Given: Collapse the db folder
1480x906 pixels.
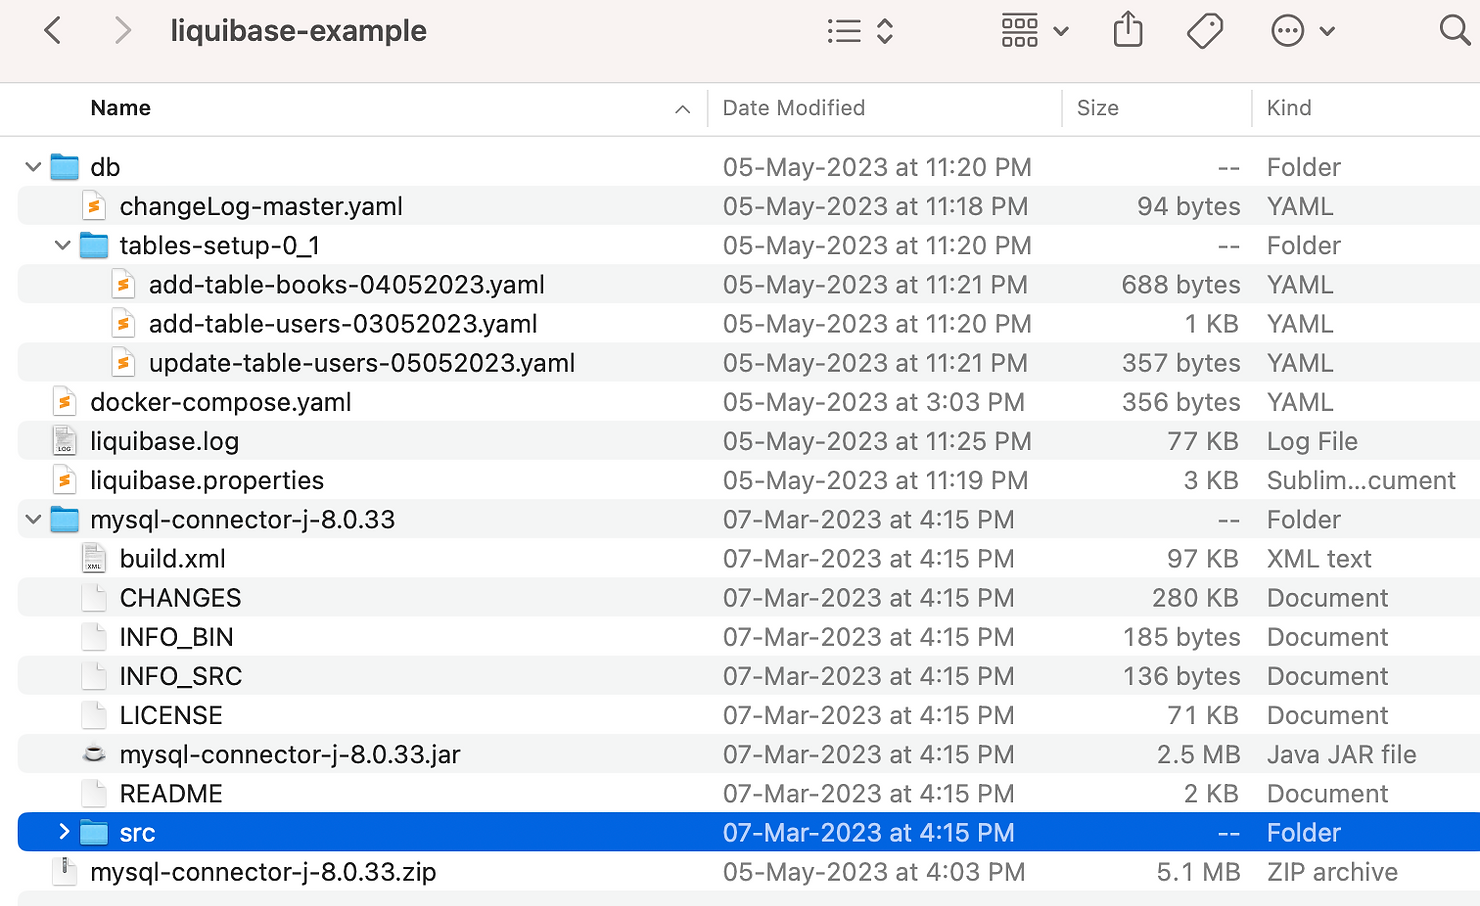Looking at the screenshot, I should point(33,167).
